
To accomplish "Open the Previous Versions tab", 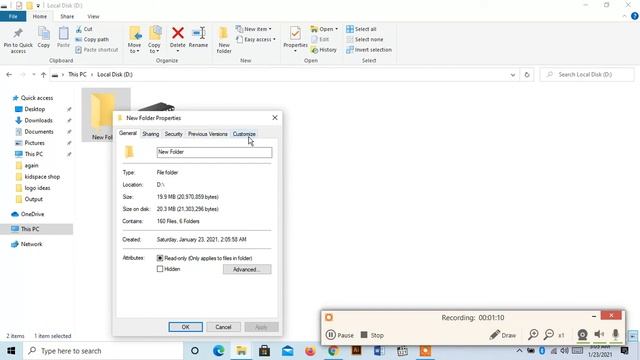I will pyautogui.click(x=208, y=134).
